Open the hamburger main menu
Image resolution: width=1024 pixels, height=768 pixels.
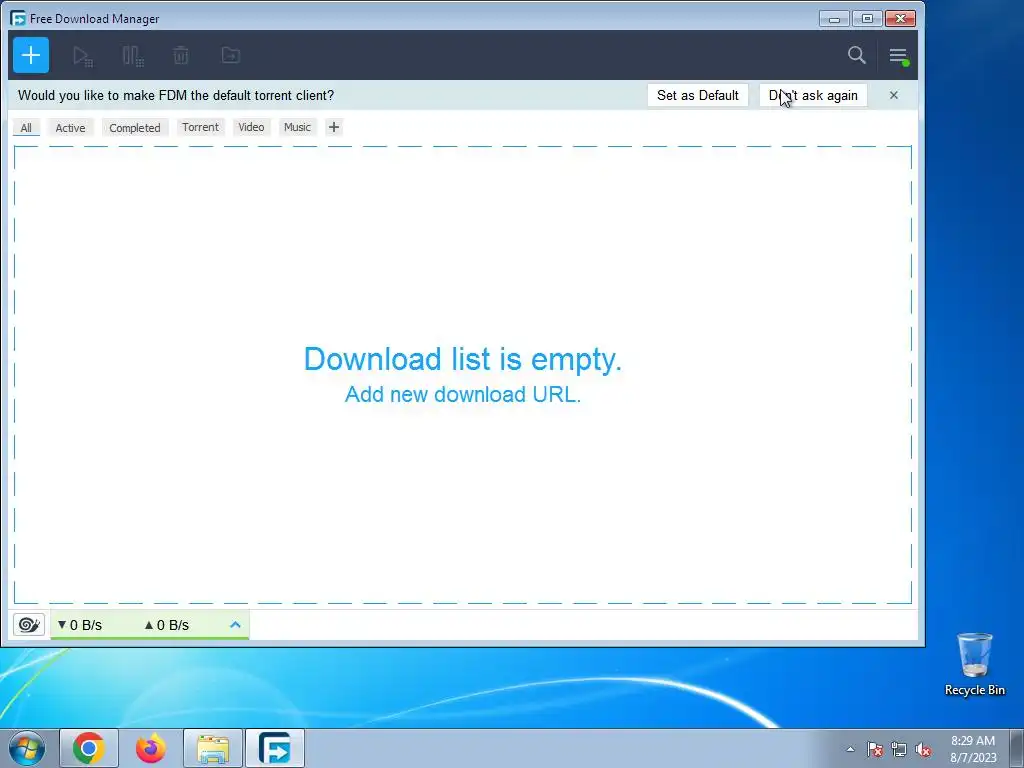click(x=899, y=56)
